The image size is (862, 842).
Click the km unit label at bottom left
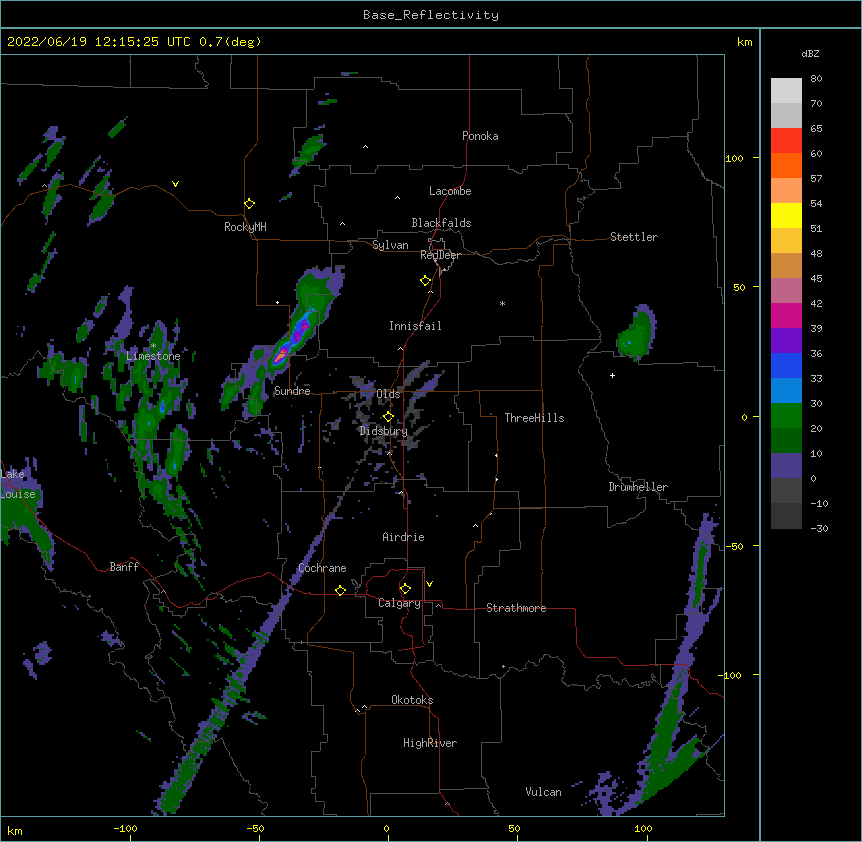click(15, 830)
